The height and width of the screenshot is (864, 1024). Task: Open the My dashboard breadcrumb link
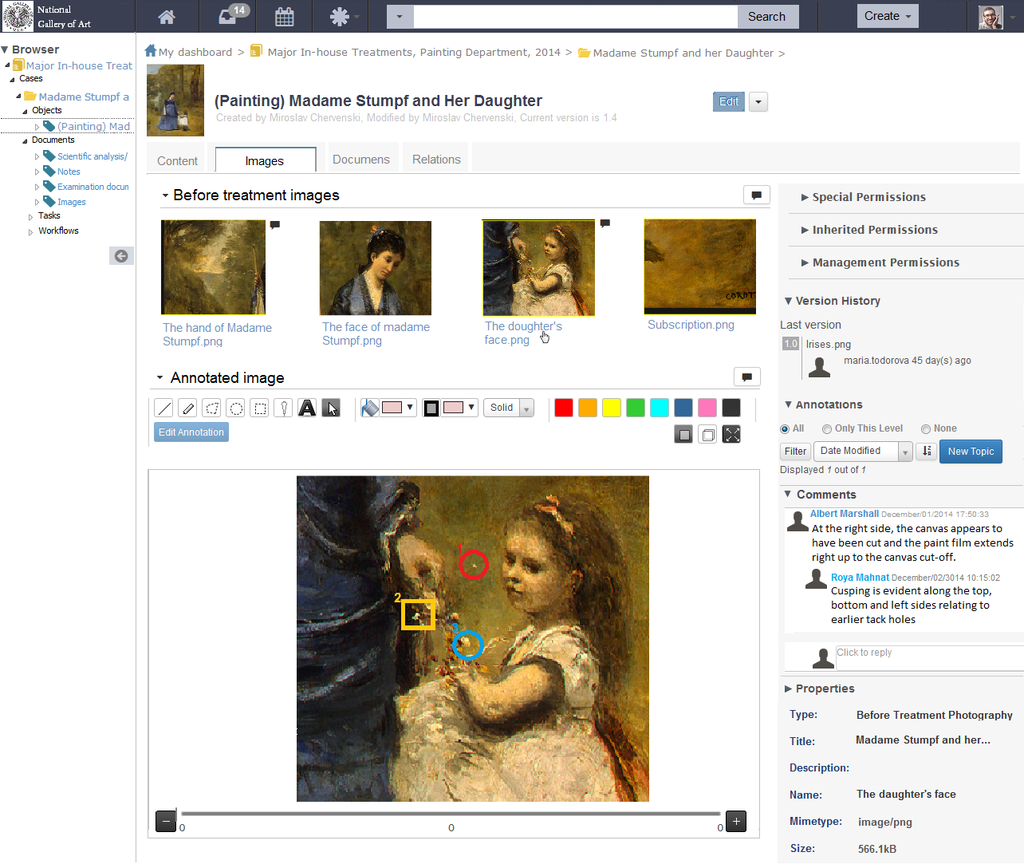195,52
